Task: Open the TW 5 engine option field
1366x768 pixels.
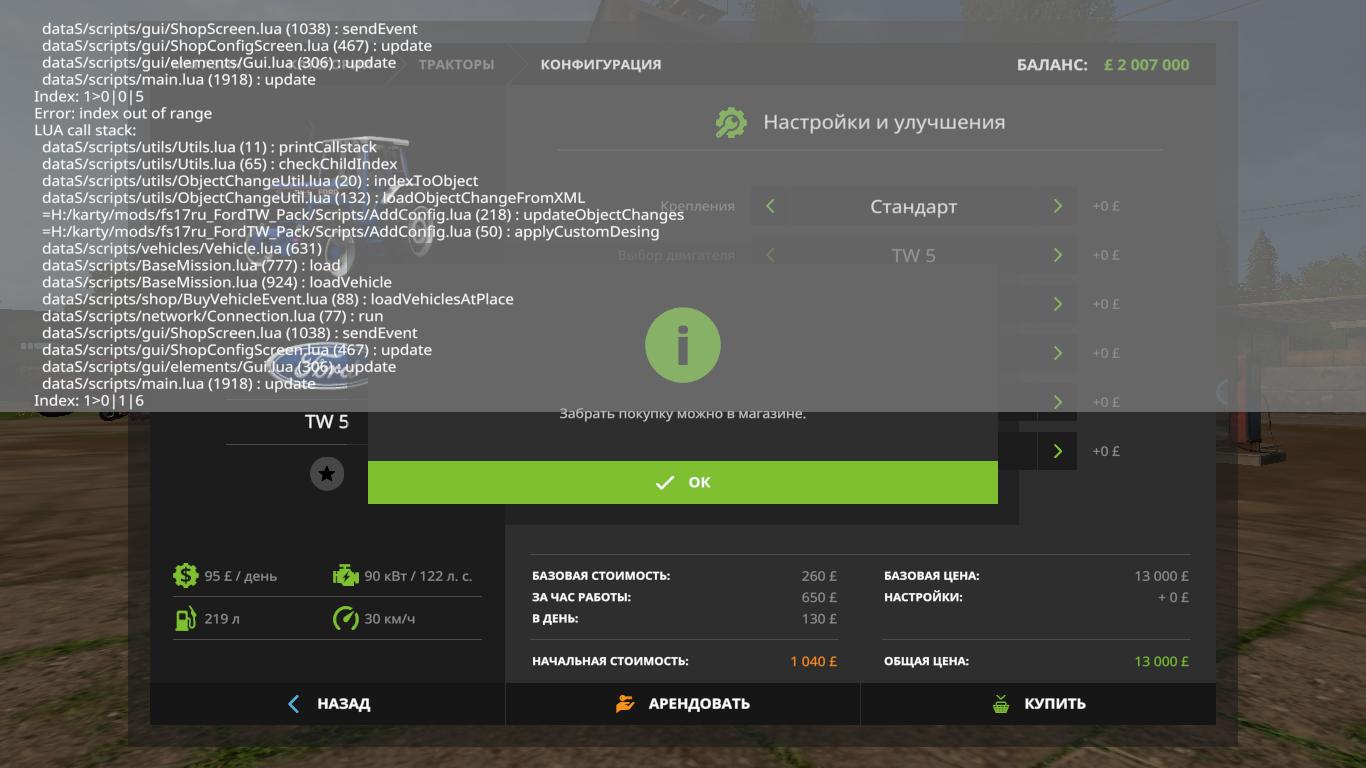Action: pyautogui.click(x=913, y=255)
